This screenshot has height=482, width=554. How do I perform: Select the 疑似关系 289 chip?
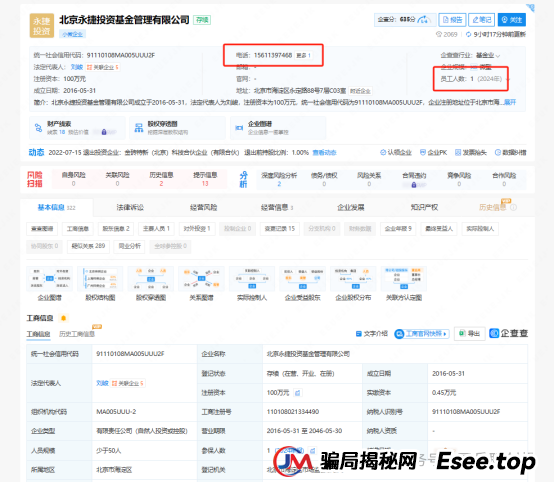click(x=88, y=246)
